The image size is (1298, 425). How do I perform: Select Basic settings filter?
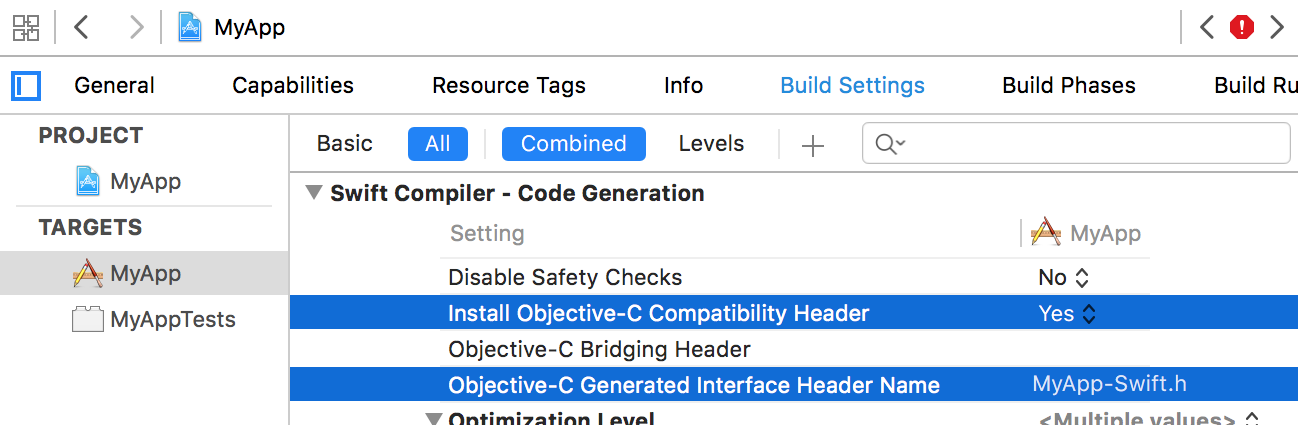[345, 144]
